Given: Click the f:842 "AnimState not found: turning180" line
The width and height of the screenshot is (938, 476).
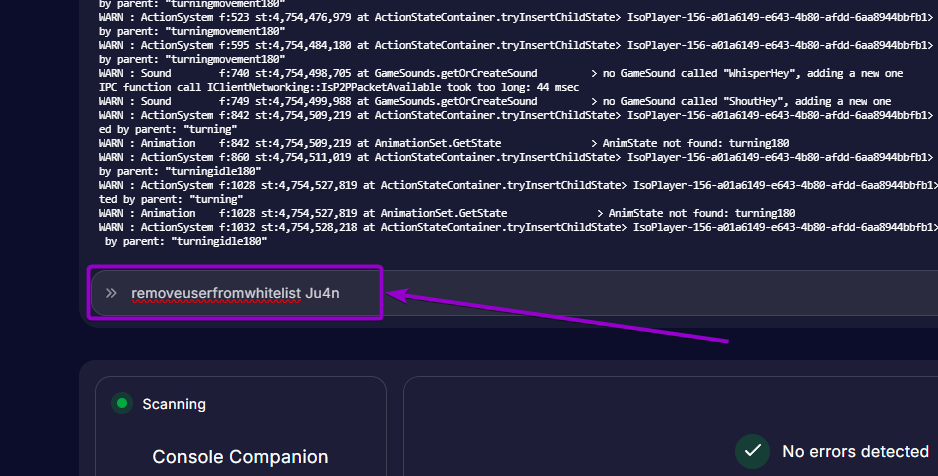Looking at the screenshot, I should pyautogui.click(x=444, y=144).
